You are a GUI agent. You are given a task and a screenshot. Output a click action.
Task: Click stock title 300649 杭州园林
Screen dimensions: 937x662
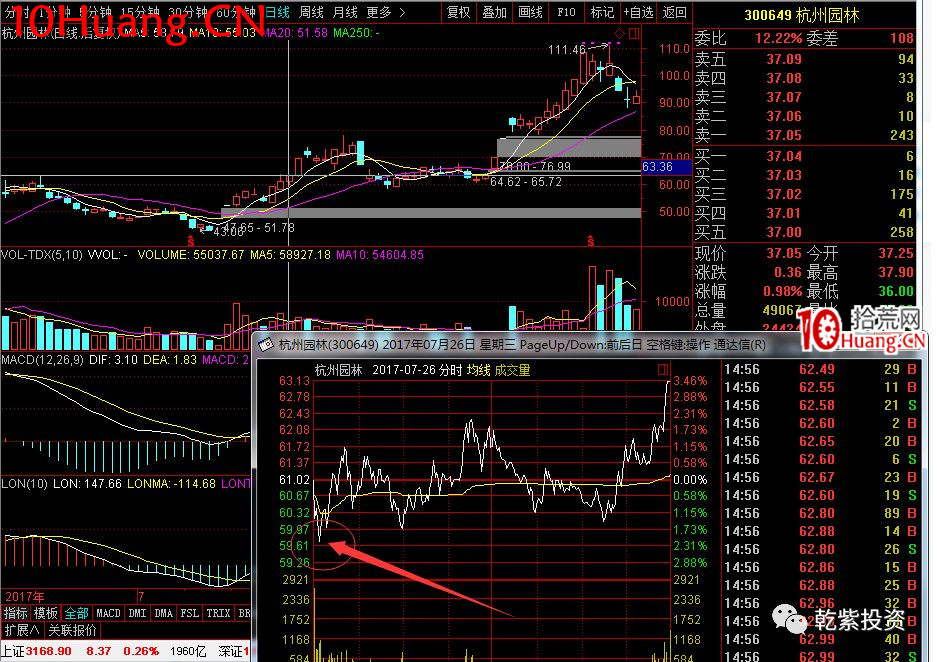[x=801, y=16]
